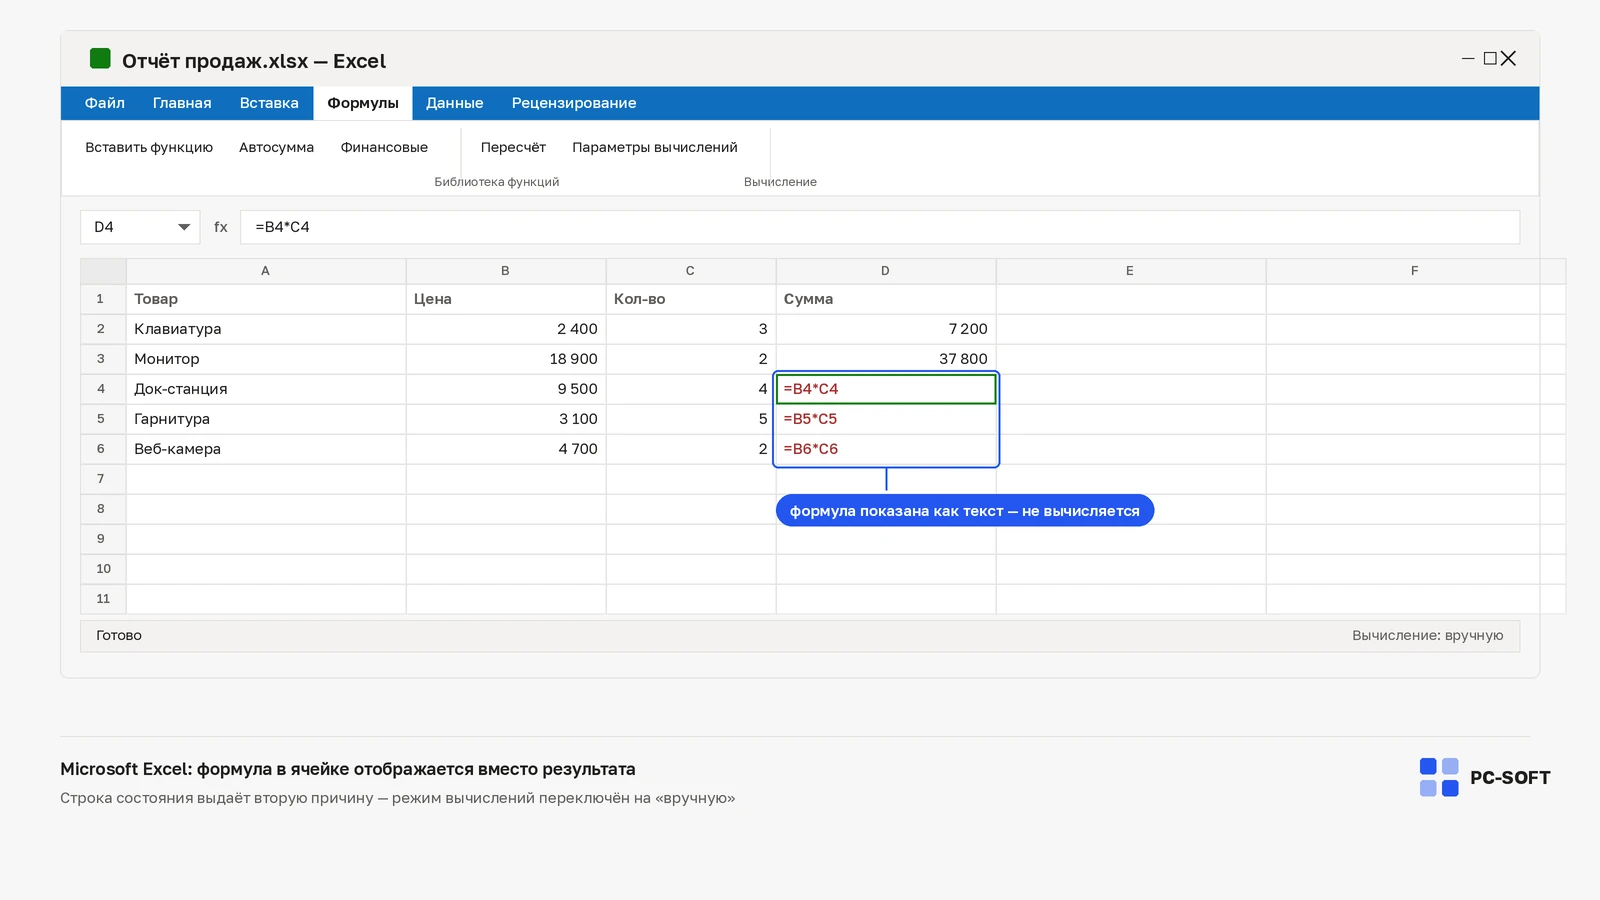Viewport: 1600px width, 900px height.
Task: Click the Пересчёт button
Action: click(x=513, y=147)
